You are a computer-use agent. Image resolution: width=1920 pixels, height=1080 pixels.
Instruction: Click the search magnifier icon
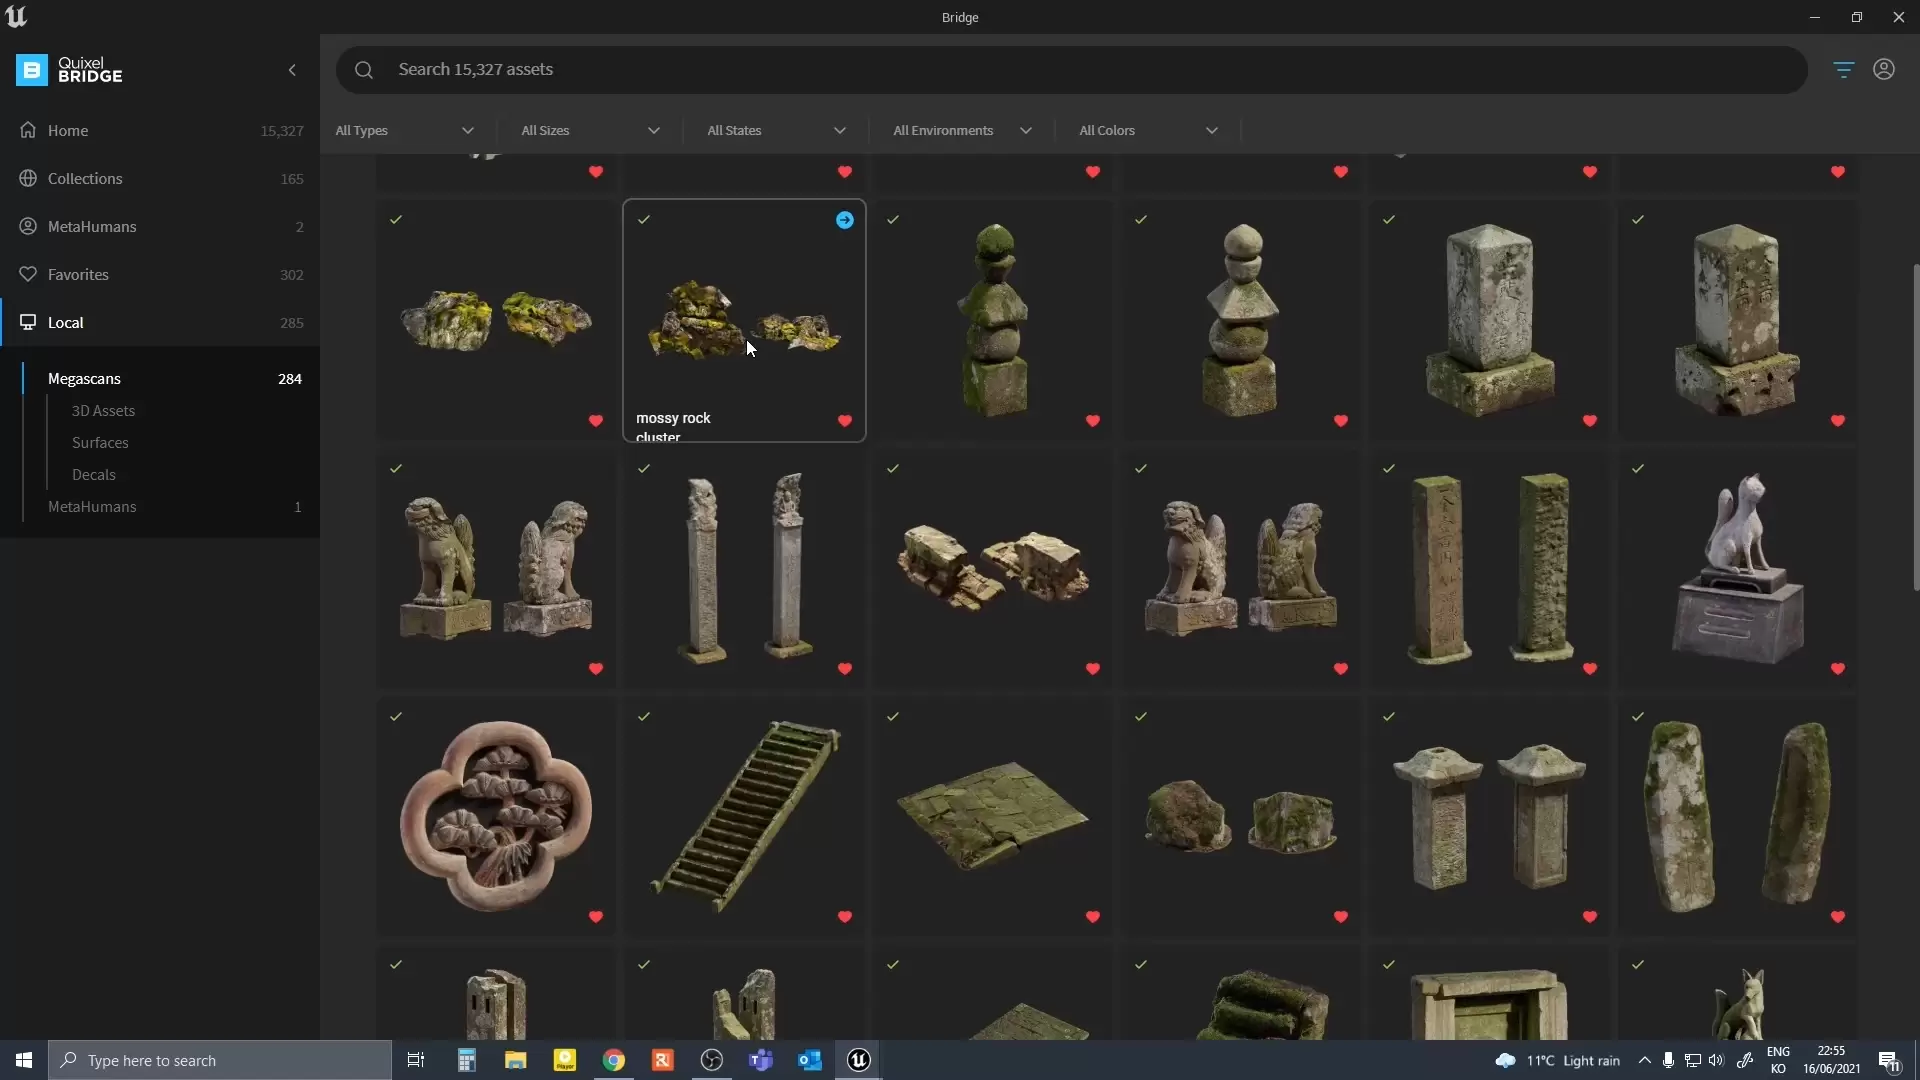(364, 70)
